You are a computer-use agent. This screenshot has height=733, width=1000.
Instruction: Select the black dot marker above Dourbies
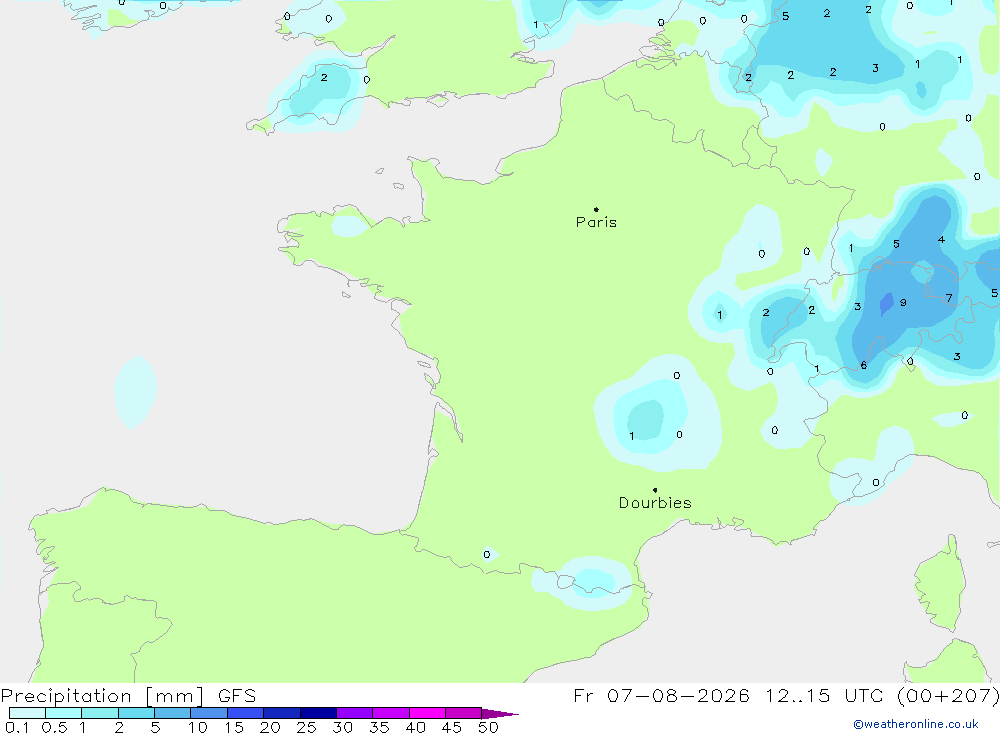655,490
